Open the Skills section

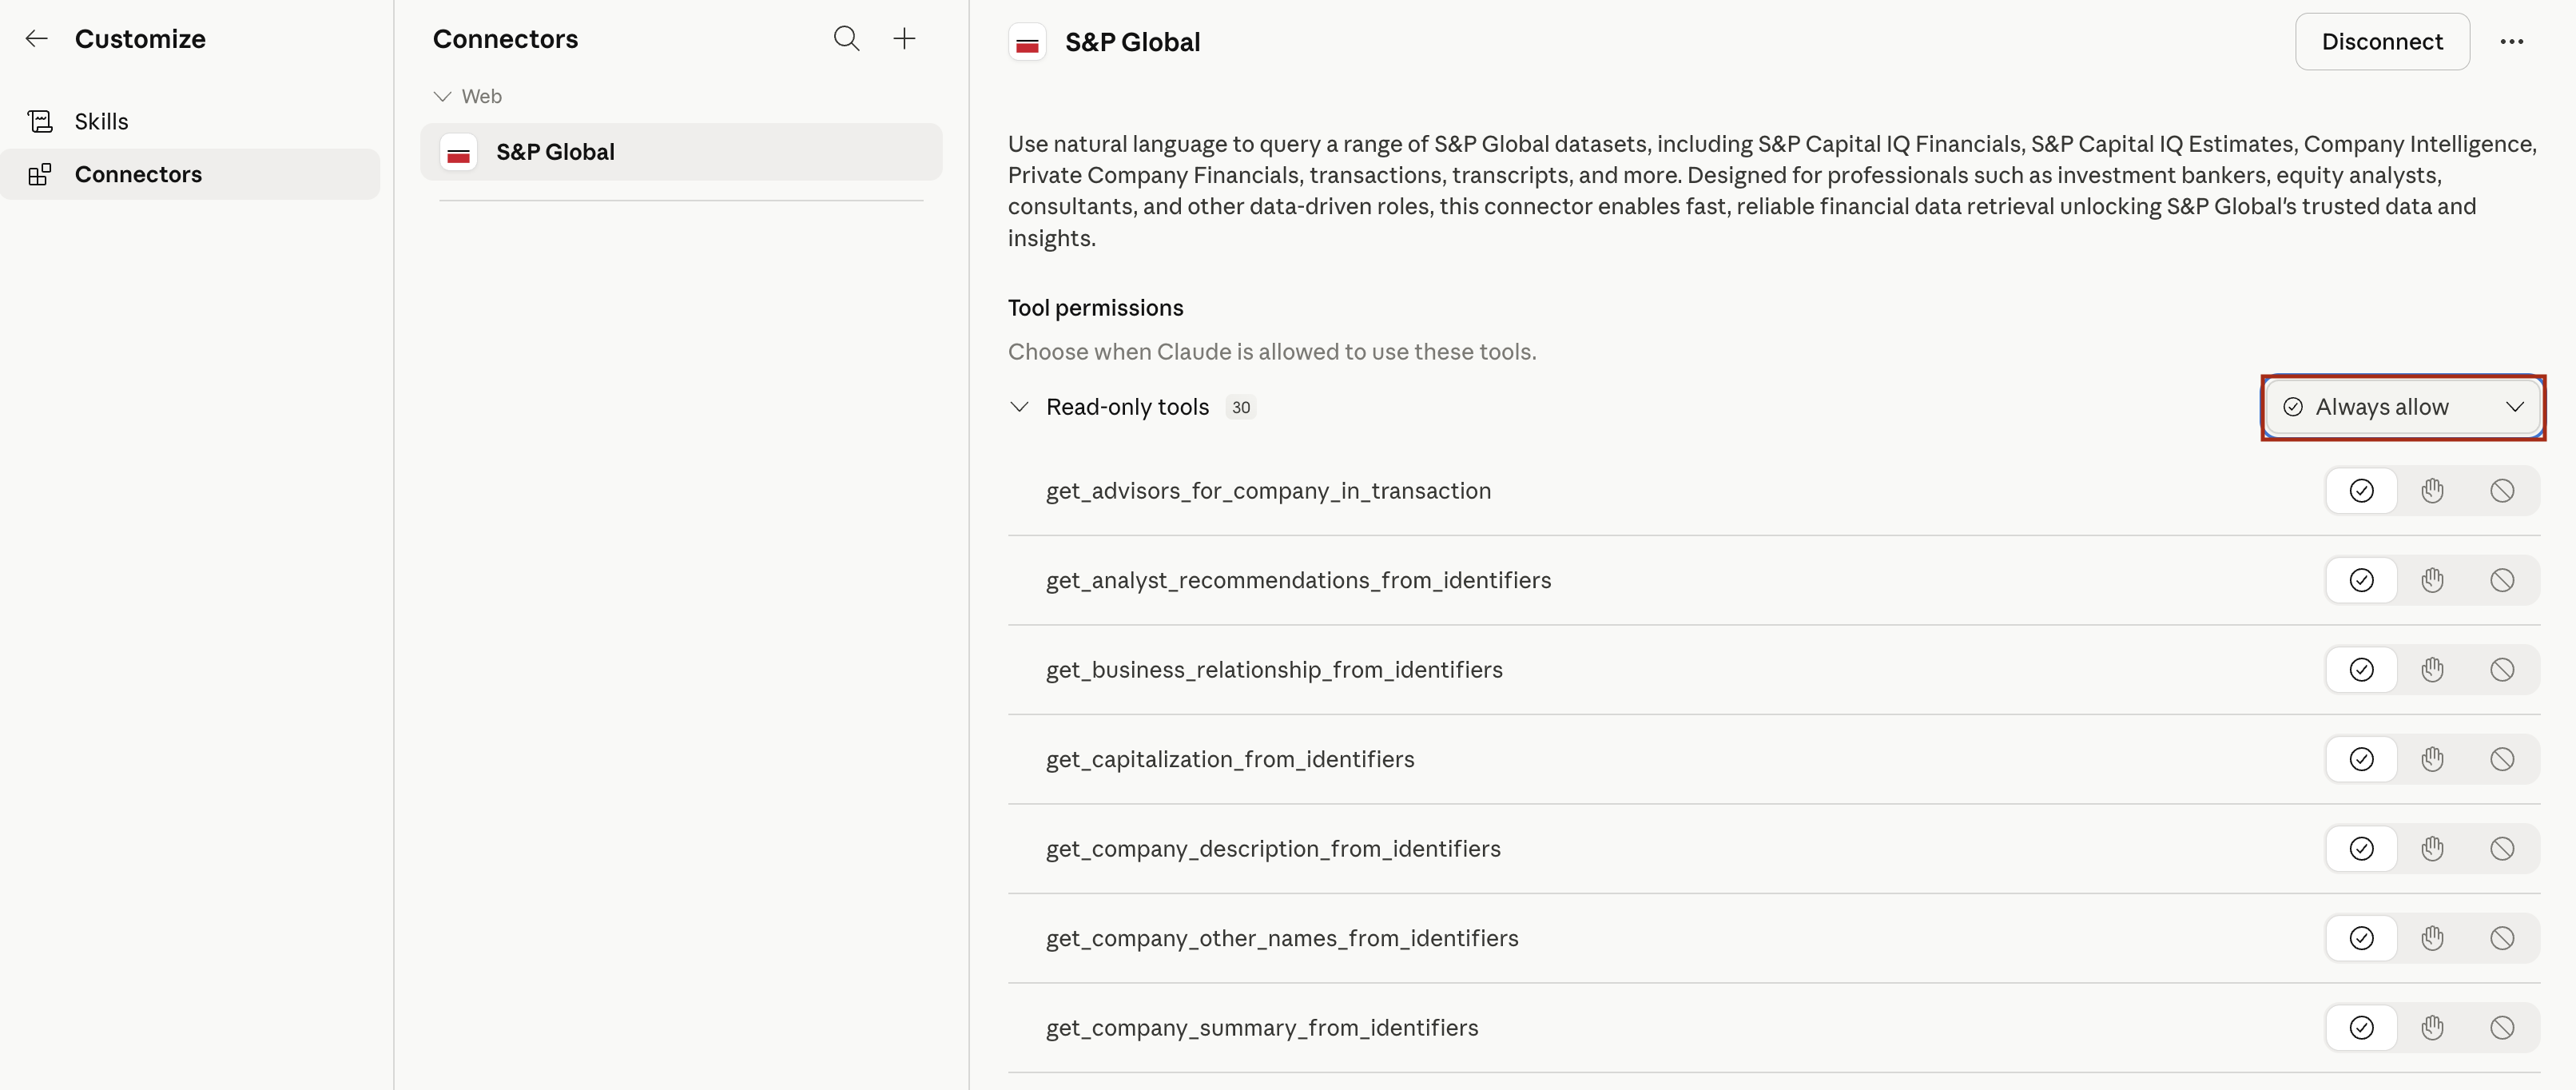190,121
